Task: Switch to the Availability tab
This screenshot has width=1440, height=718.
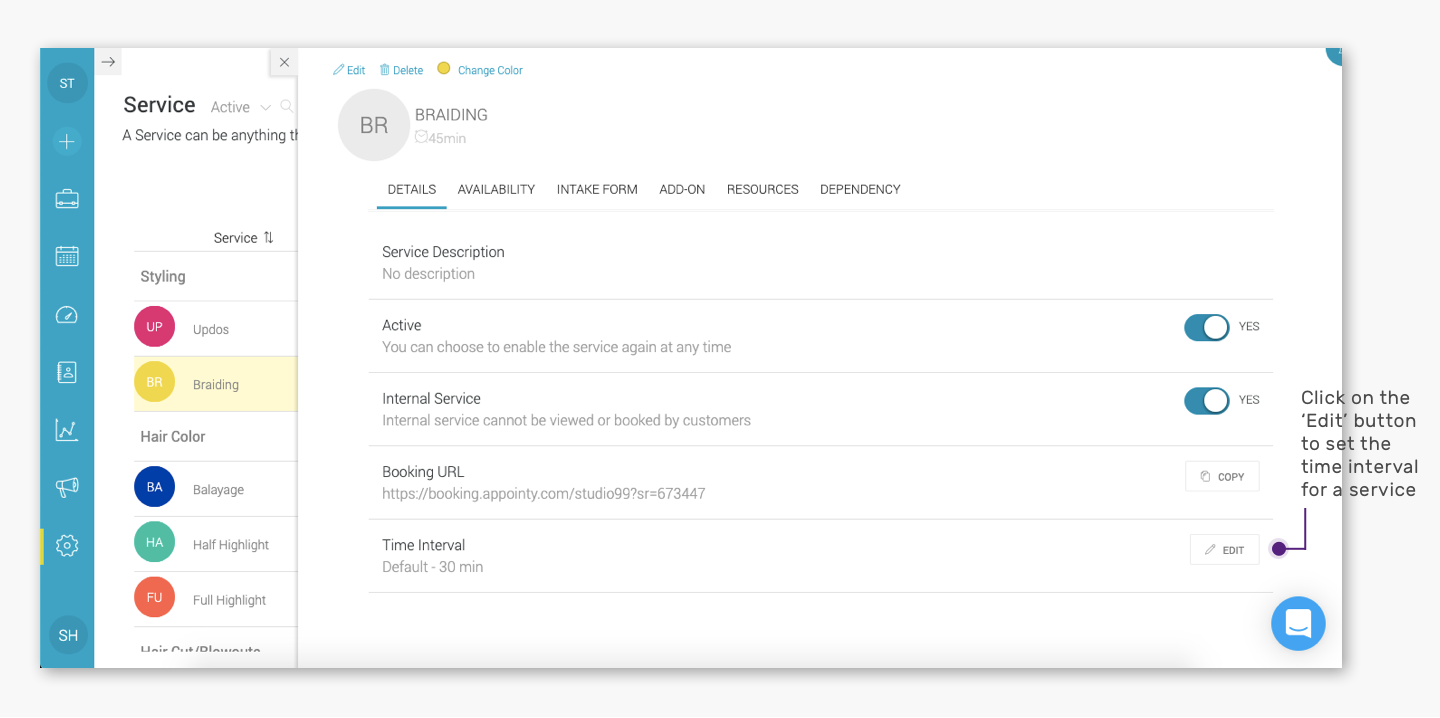Action: [x=496, y=189]
